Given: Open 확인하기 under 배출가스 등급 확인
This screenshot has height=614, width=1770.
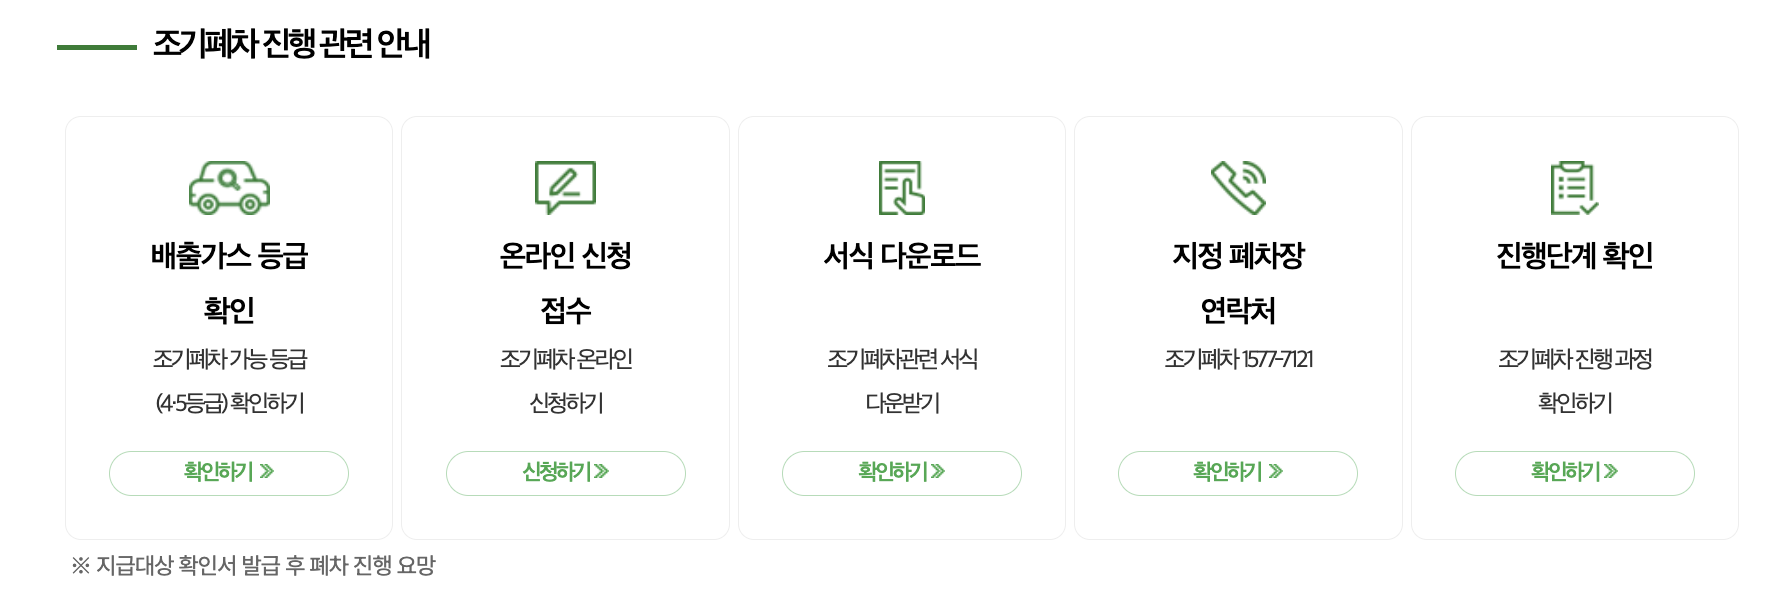Looking at the screenshot, I should tap(228, 473).
